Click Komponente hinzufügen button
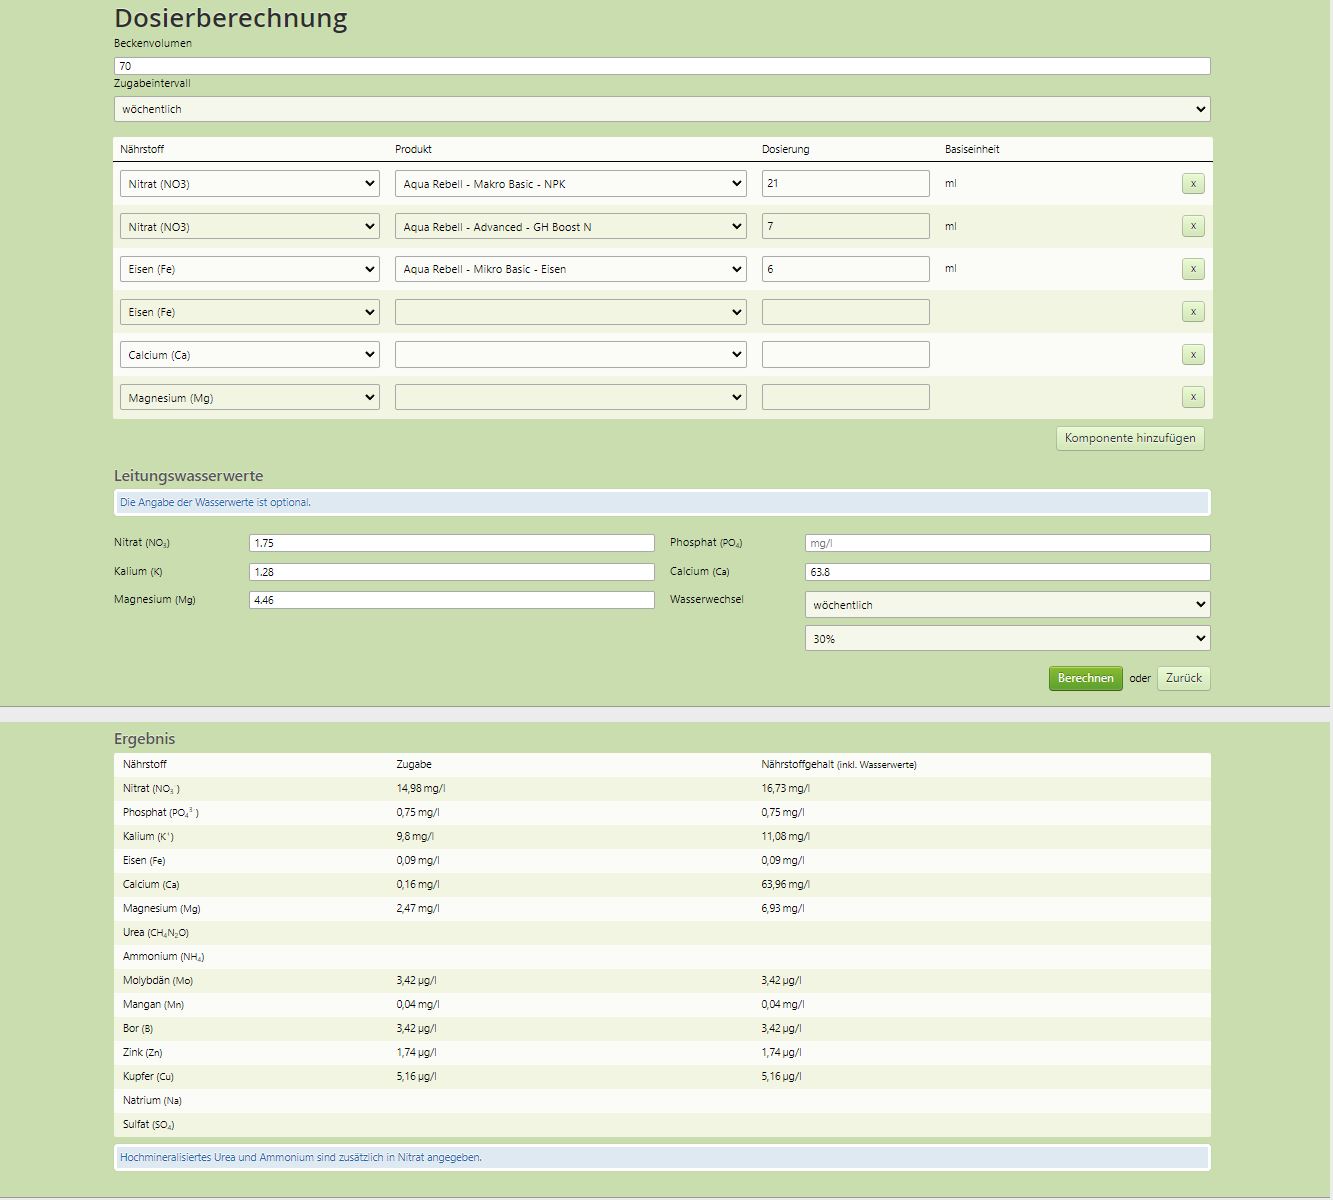1333x1200 pixels. click(1129, 438)
